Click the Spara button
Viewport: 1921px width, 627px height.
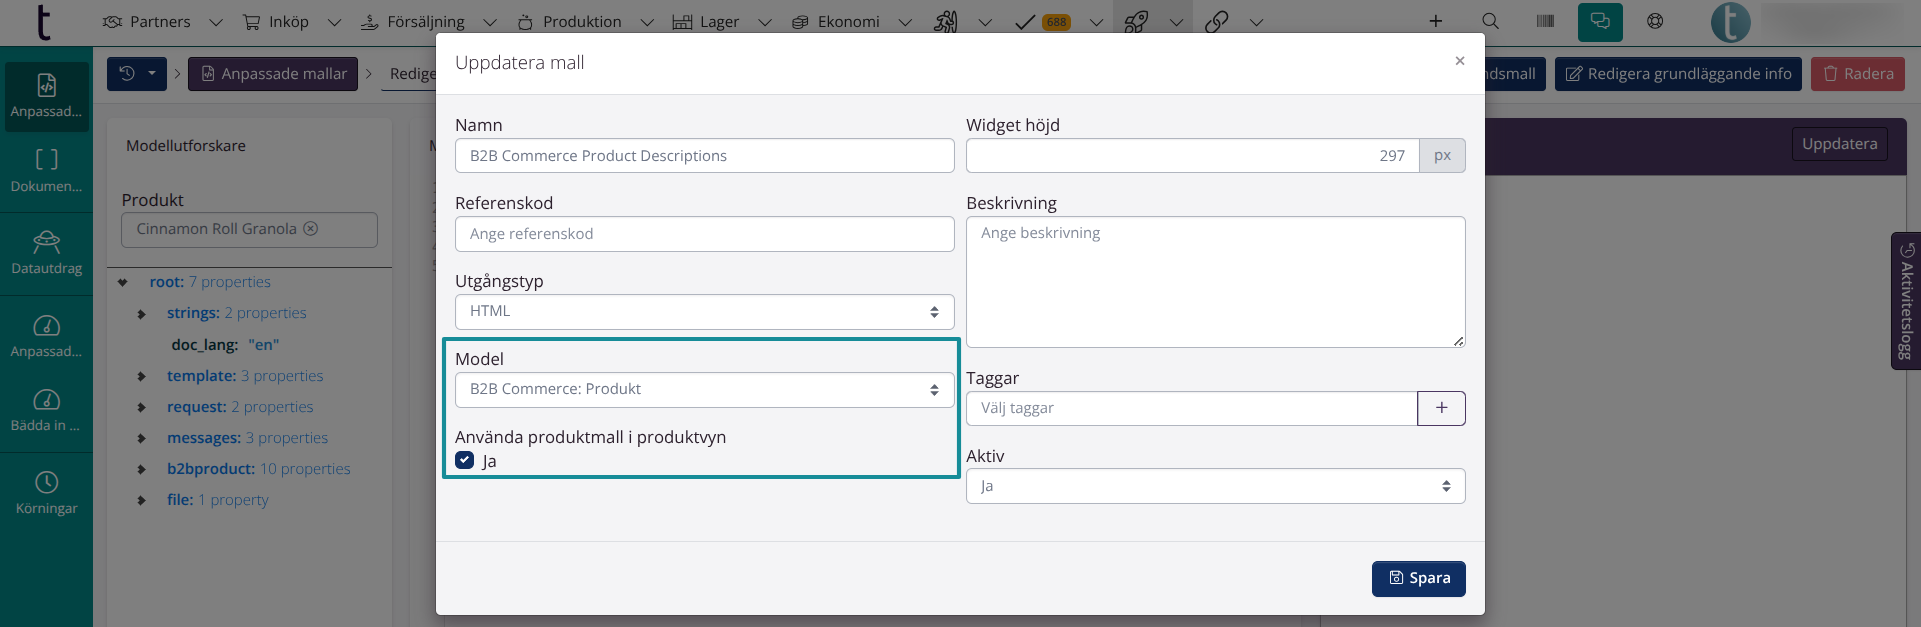[x=1418, y=578]
